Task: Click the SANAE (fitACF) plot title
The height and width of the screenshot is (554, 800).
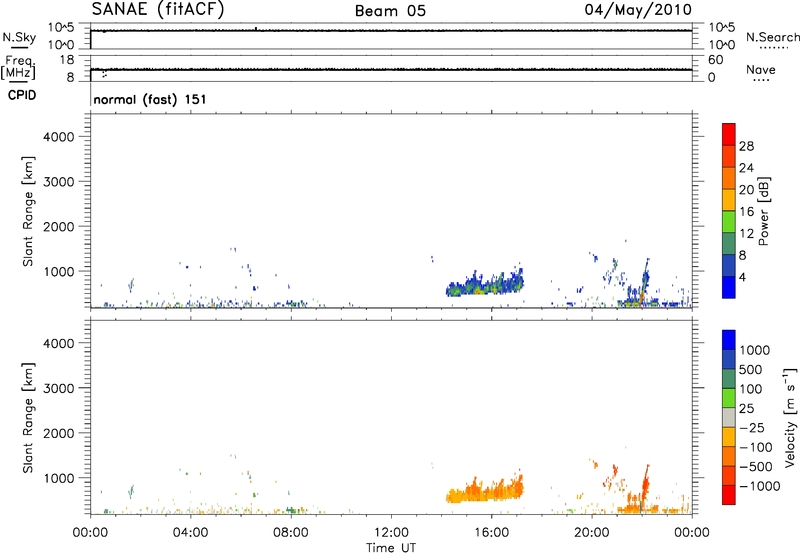Action: point(158,9)
